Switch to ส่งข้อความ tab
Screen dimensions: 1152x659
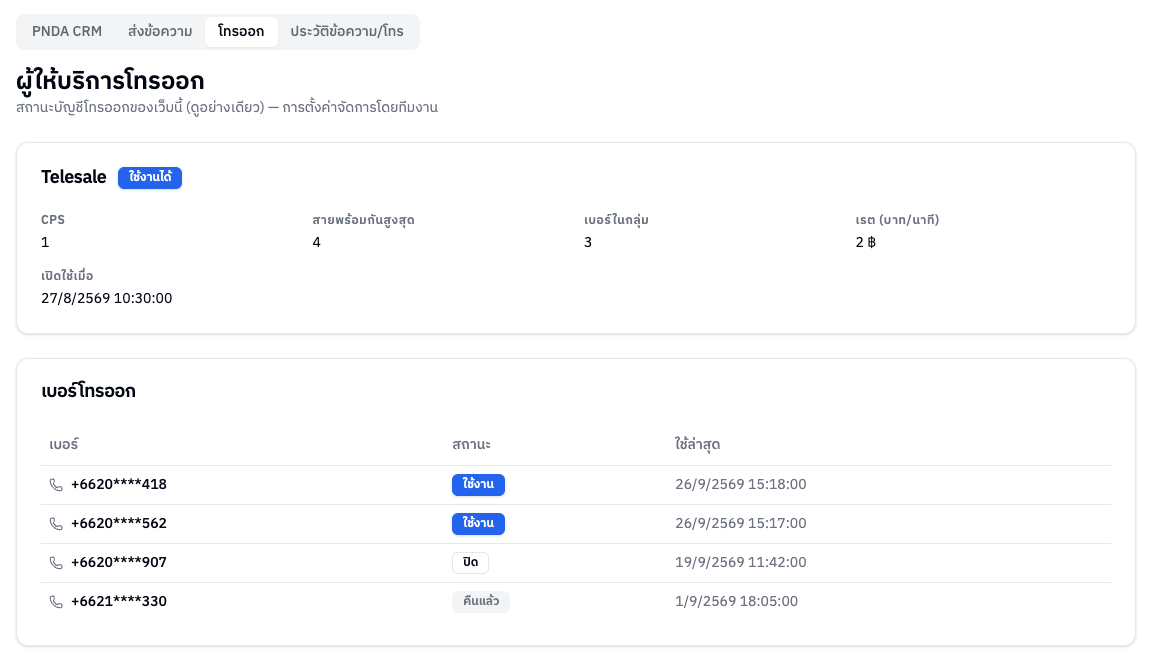coord(160,32)
